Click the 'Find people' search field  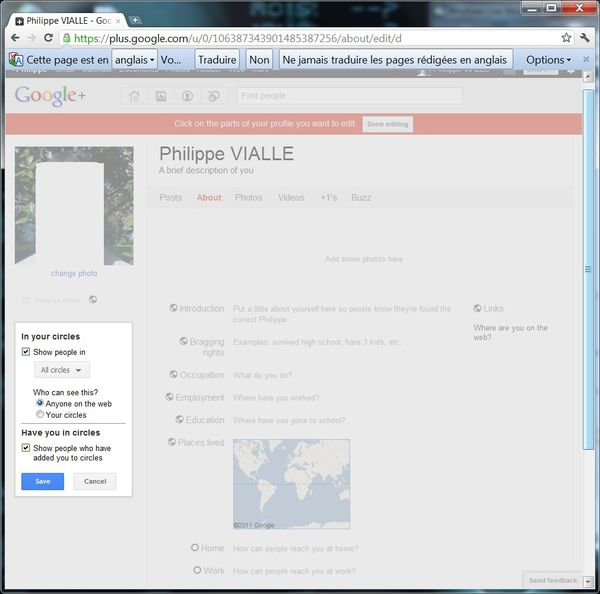(349, 96)
